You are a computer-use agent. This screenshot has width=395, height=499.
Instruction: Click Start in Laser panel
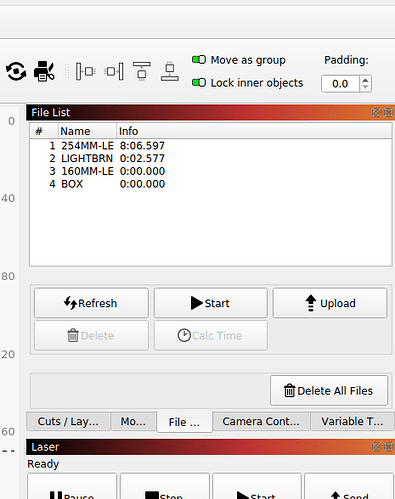point(257,486)
